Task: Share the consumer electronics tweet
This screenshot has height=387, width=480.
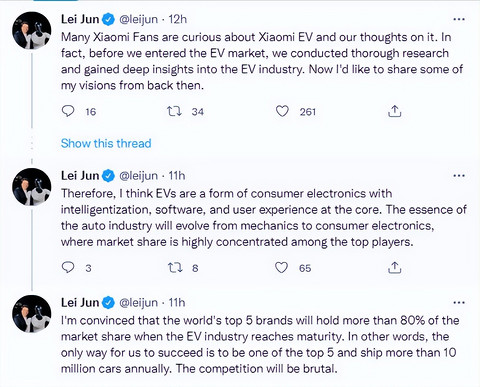Action: click(x=395, y=267)
